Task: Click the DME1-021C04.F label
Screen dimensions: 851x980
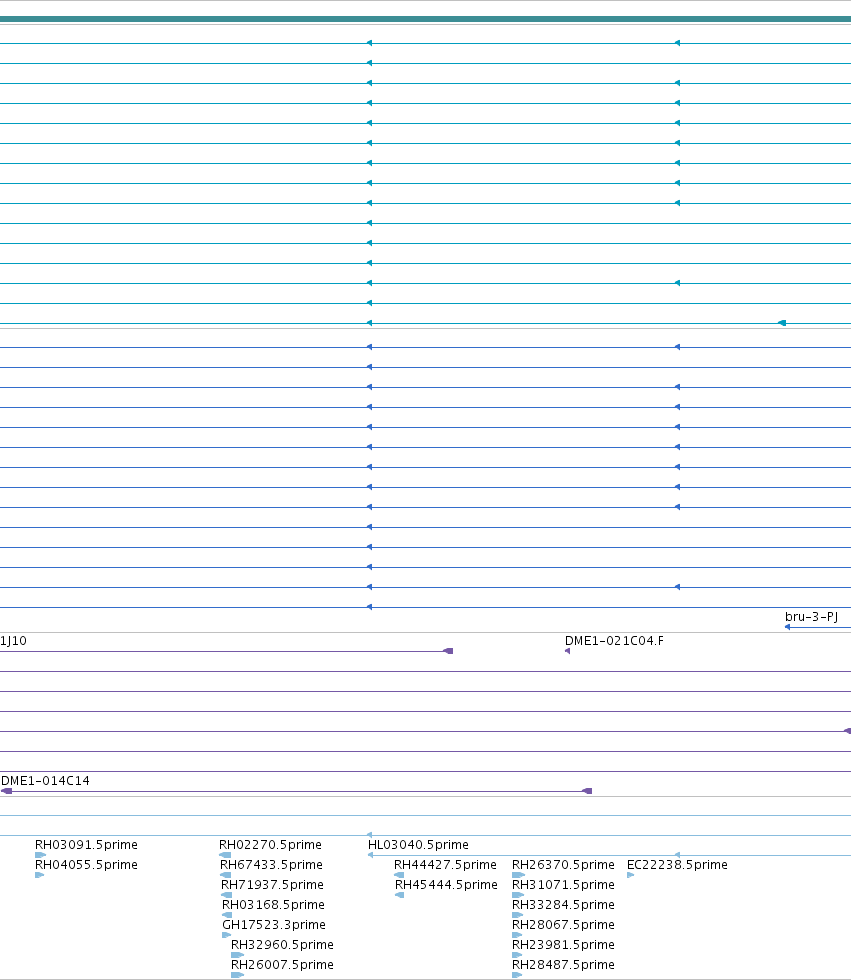Action: [x=614, y=641]
